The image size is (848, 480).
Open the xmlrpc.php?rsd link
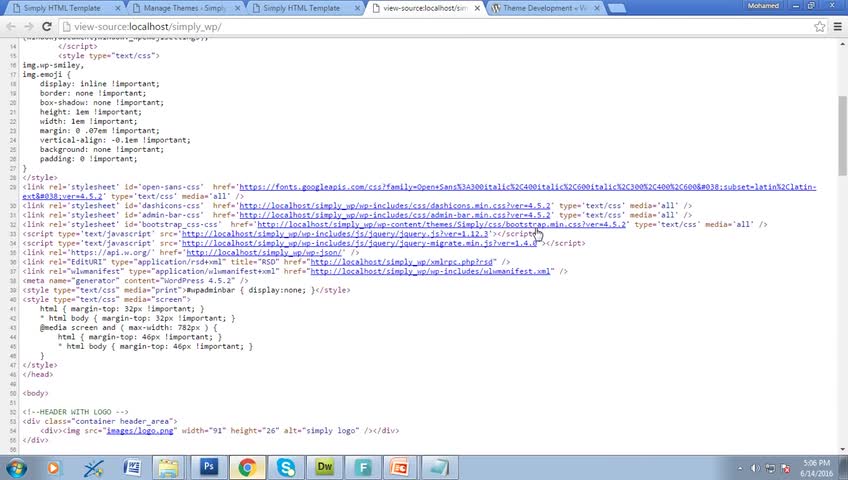(402, 262)
